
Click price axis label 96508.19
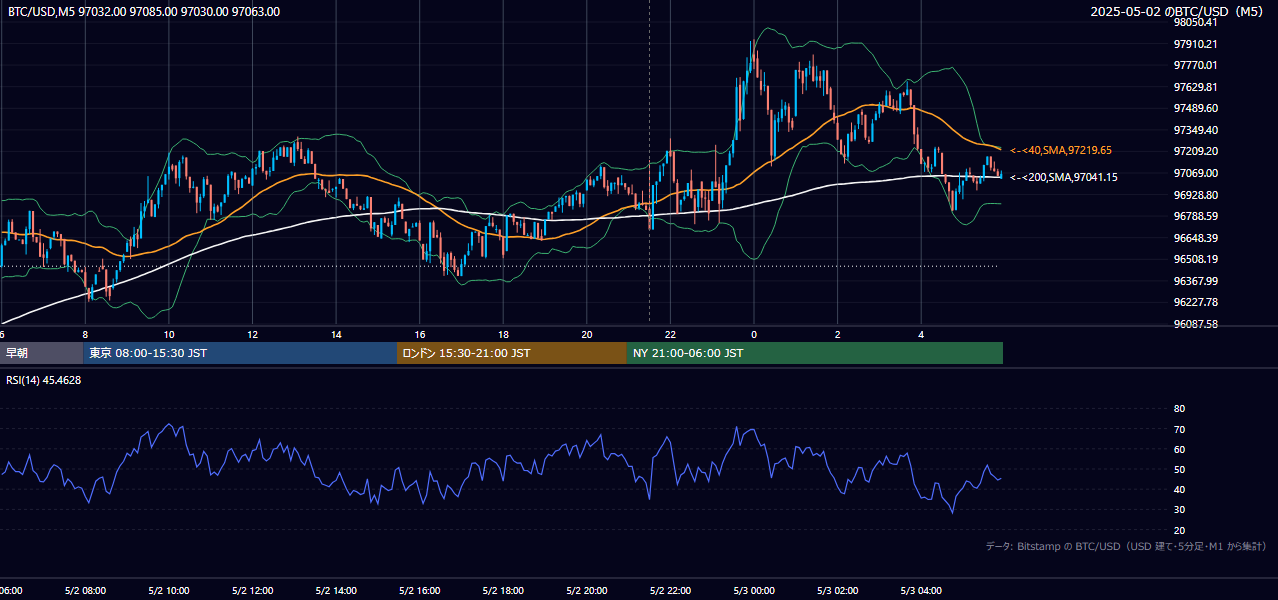click(1196, 259)
